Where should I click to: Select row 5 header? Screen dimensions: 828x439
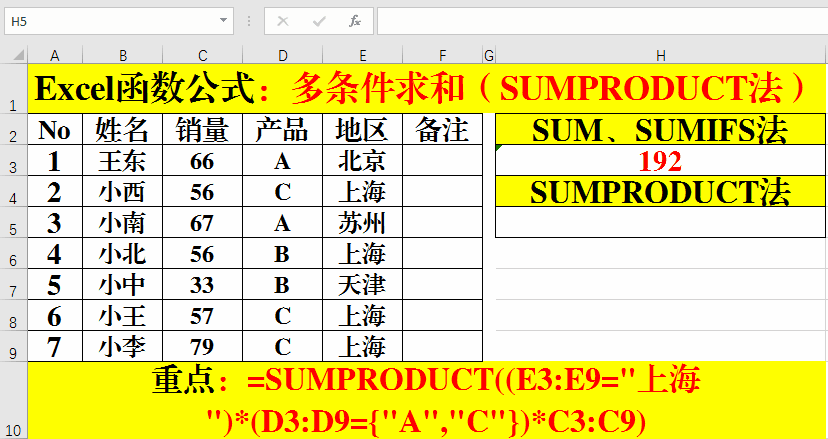(x=14, y=222)
